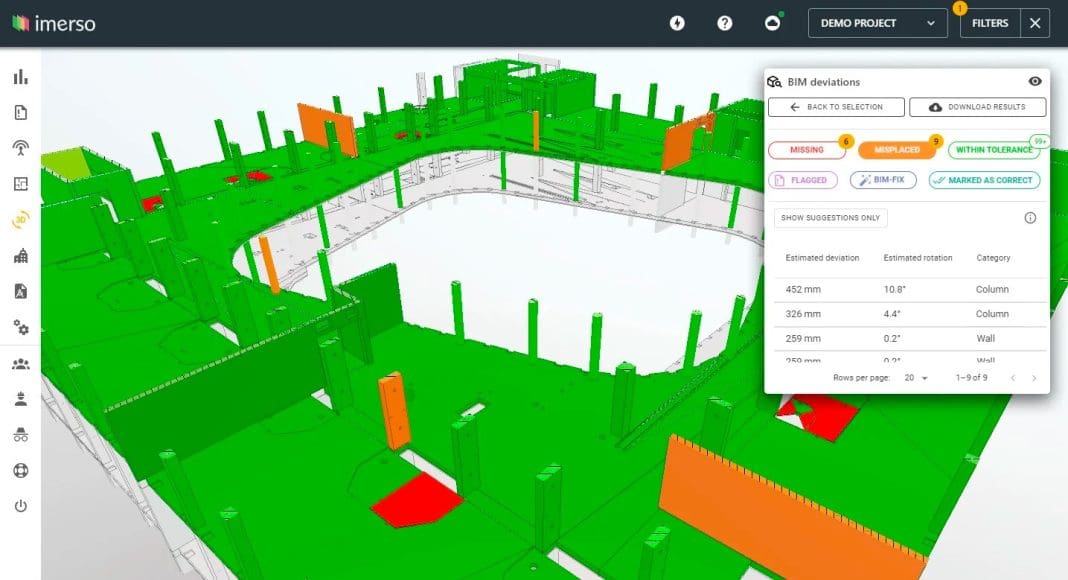This screenshot has height=580, width=1068.
Task: Toggle the Missing deviations filter chip
Action: coord(807,150)
